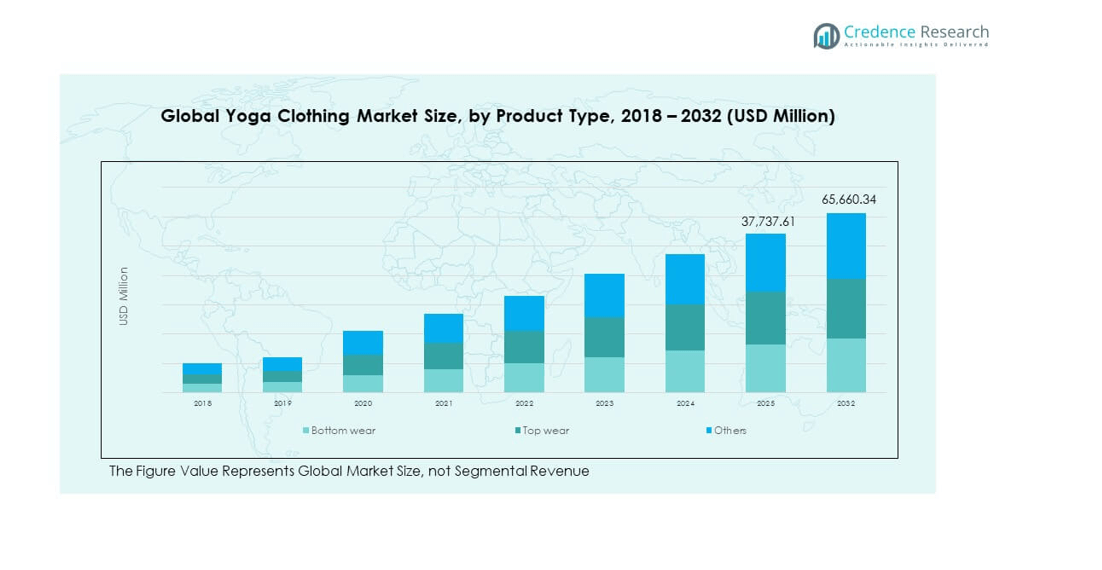Screen dimensions: 1102x570
Task: Click the Others segment of the 2020 bar
Action: 363,342
